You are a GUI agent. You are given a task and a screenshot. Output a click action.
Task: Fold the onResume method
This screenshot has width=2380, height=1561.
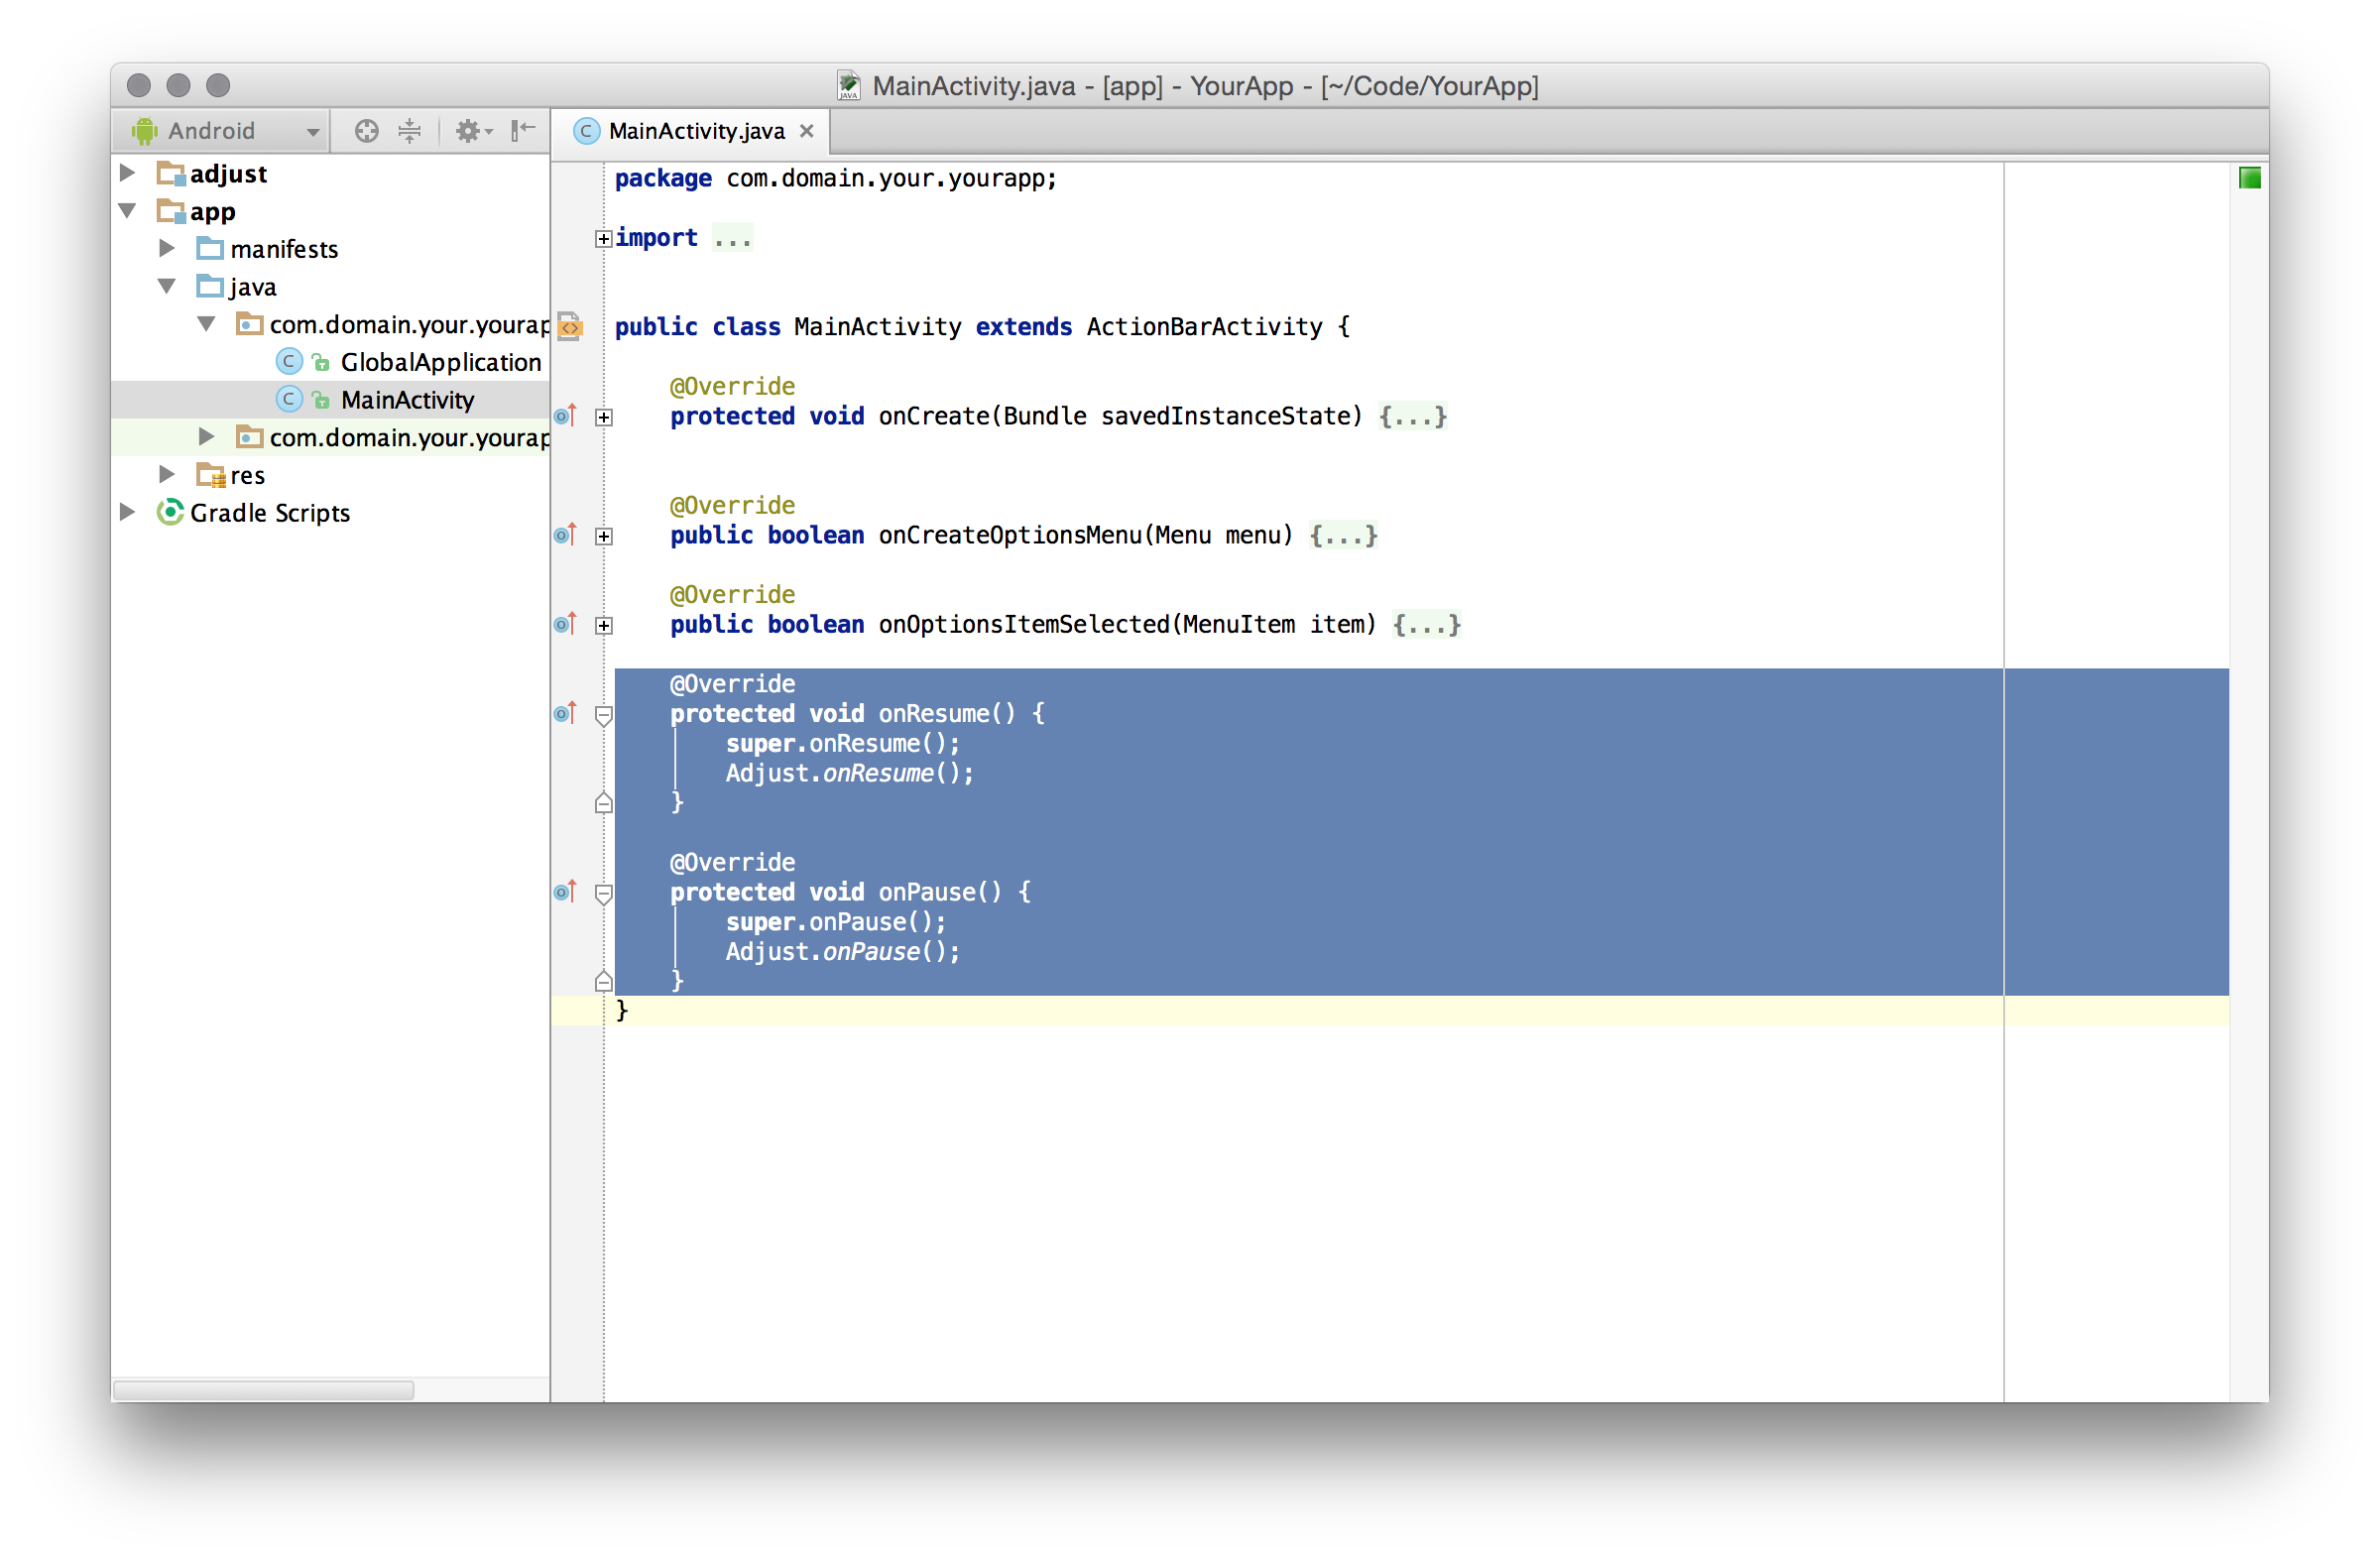(x=604, y=715)
